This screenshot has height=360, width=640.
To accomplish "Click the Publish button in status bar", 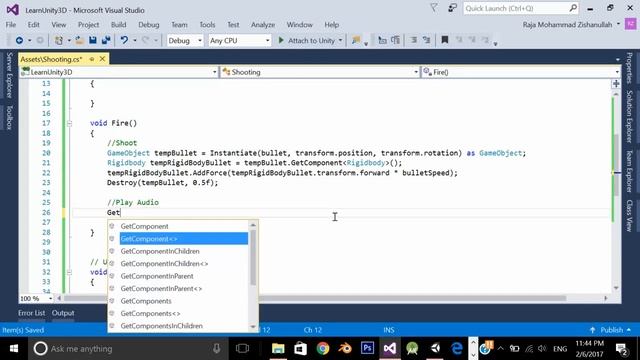I will point(611,330).
